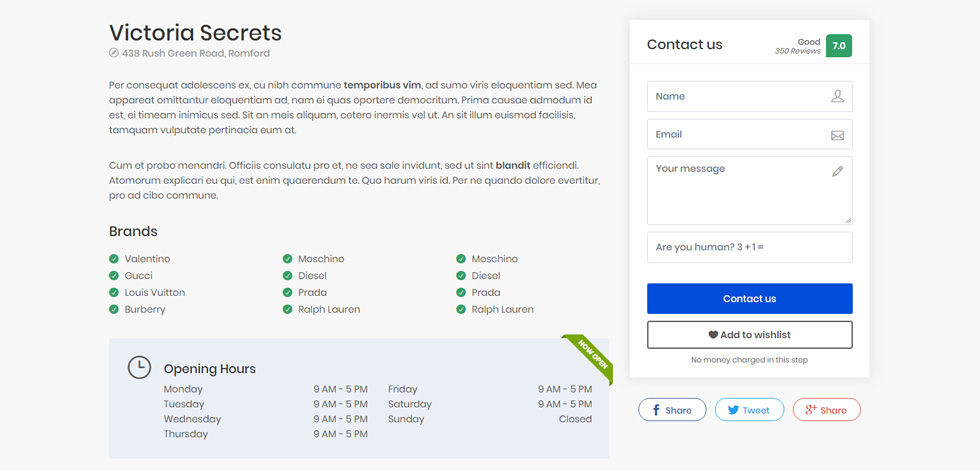Click the address 438 Rush Green Road, Romford

pyautogui.click(x=196, y=54)
